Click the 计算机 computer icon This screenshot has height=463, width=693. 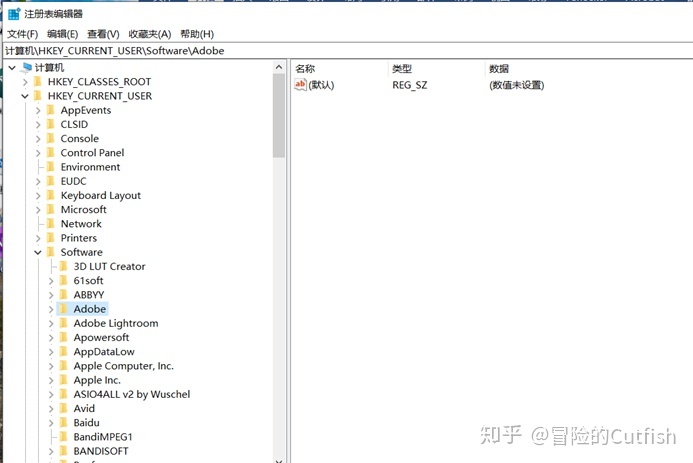point(27,67)
